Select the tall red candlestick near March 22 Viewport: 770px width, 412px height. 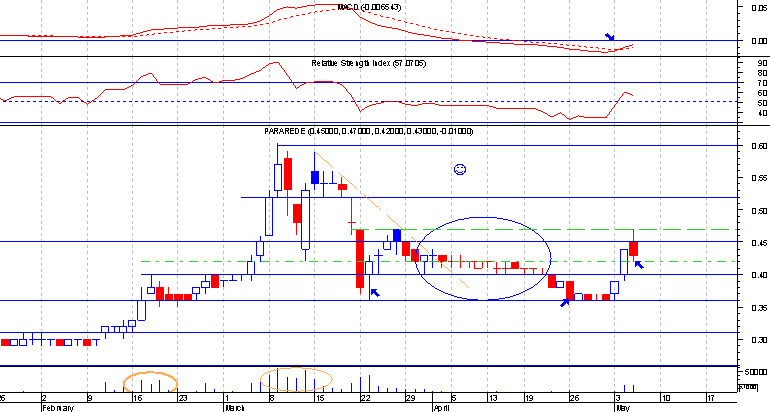coord(360,258)
